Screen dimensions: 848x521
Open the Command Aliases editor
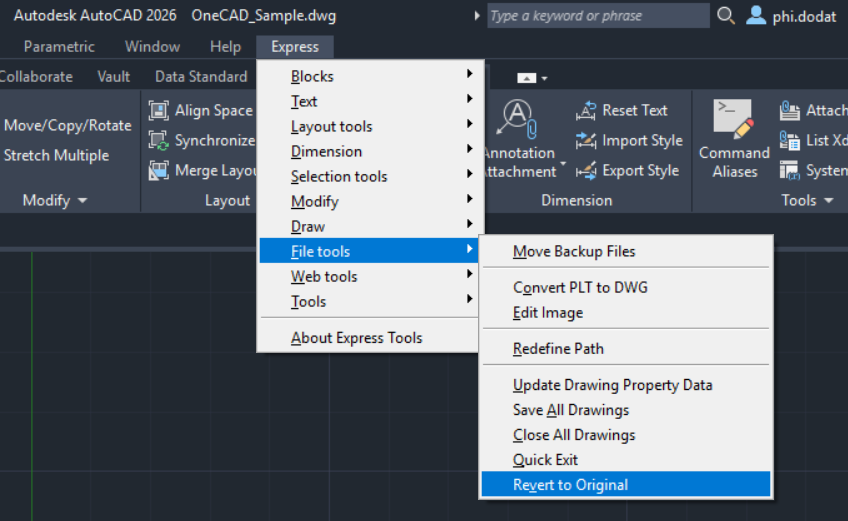coord(734,139)
